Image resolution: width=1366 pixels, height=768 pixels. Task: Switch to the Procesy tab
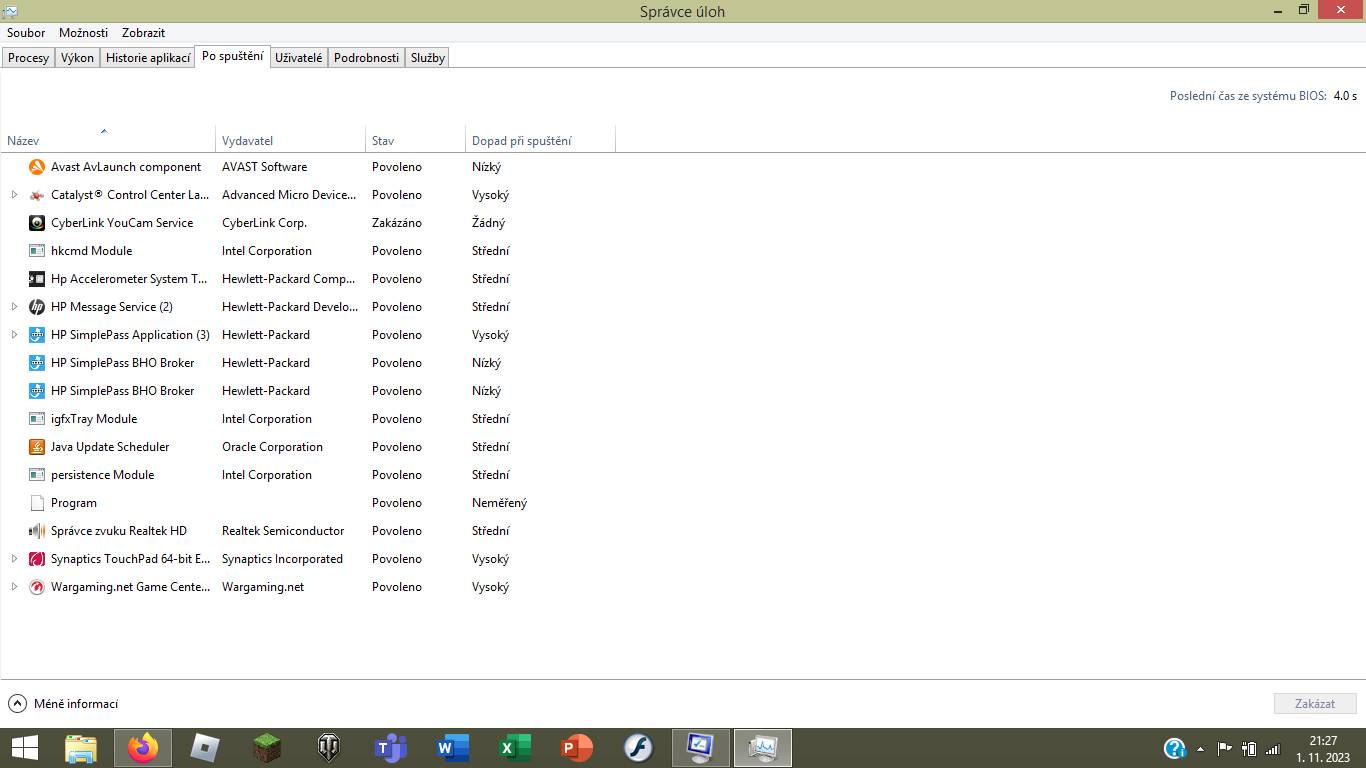[28, 58]
